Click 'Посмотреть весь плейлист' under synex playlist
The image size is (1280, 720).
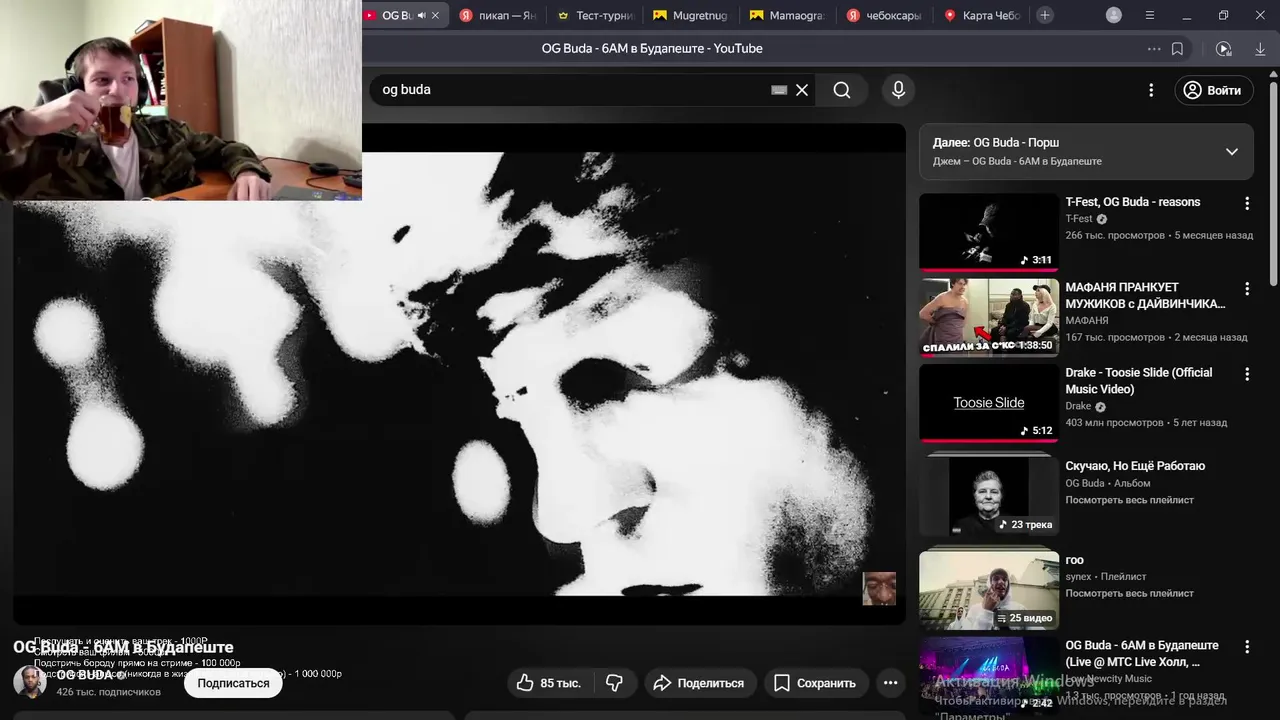point(1130,593)
